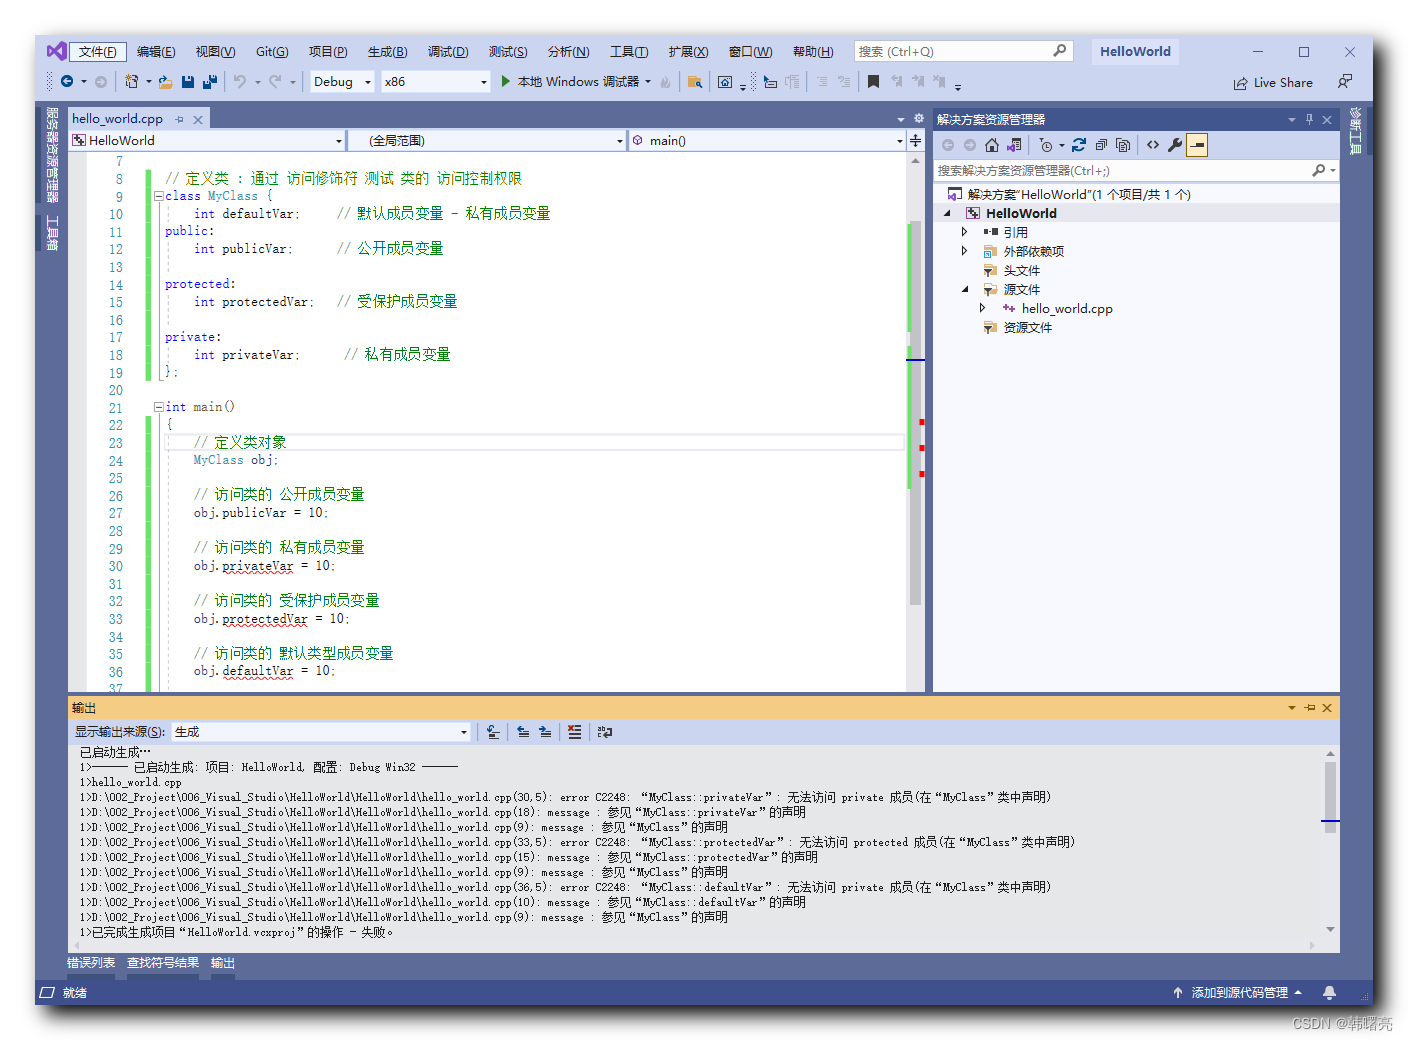Pin the hello_world.cpp tab
The width and height of the screenshot is (1408, 1040).
[x=180, y=119]
